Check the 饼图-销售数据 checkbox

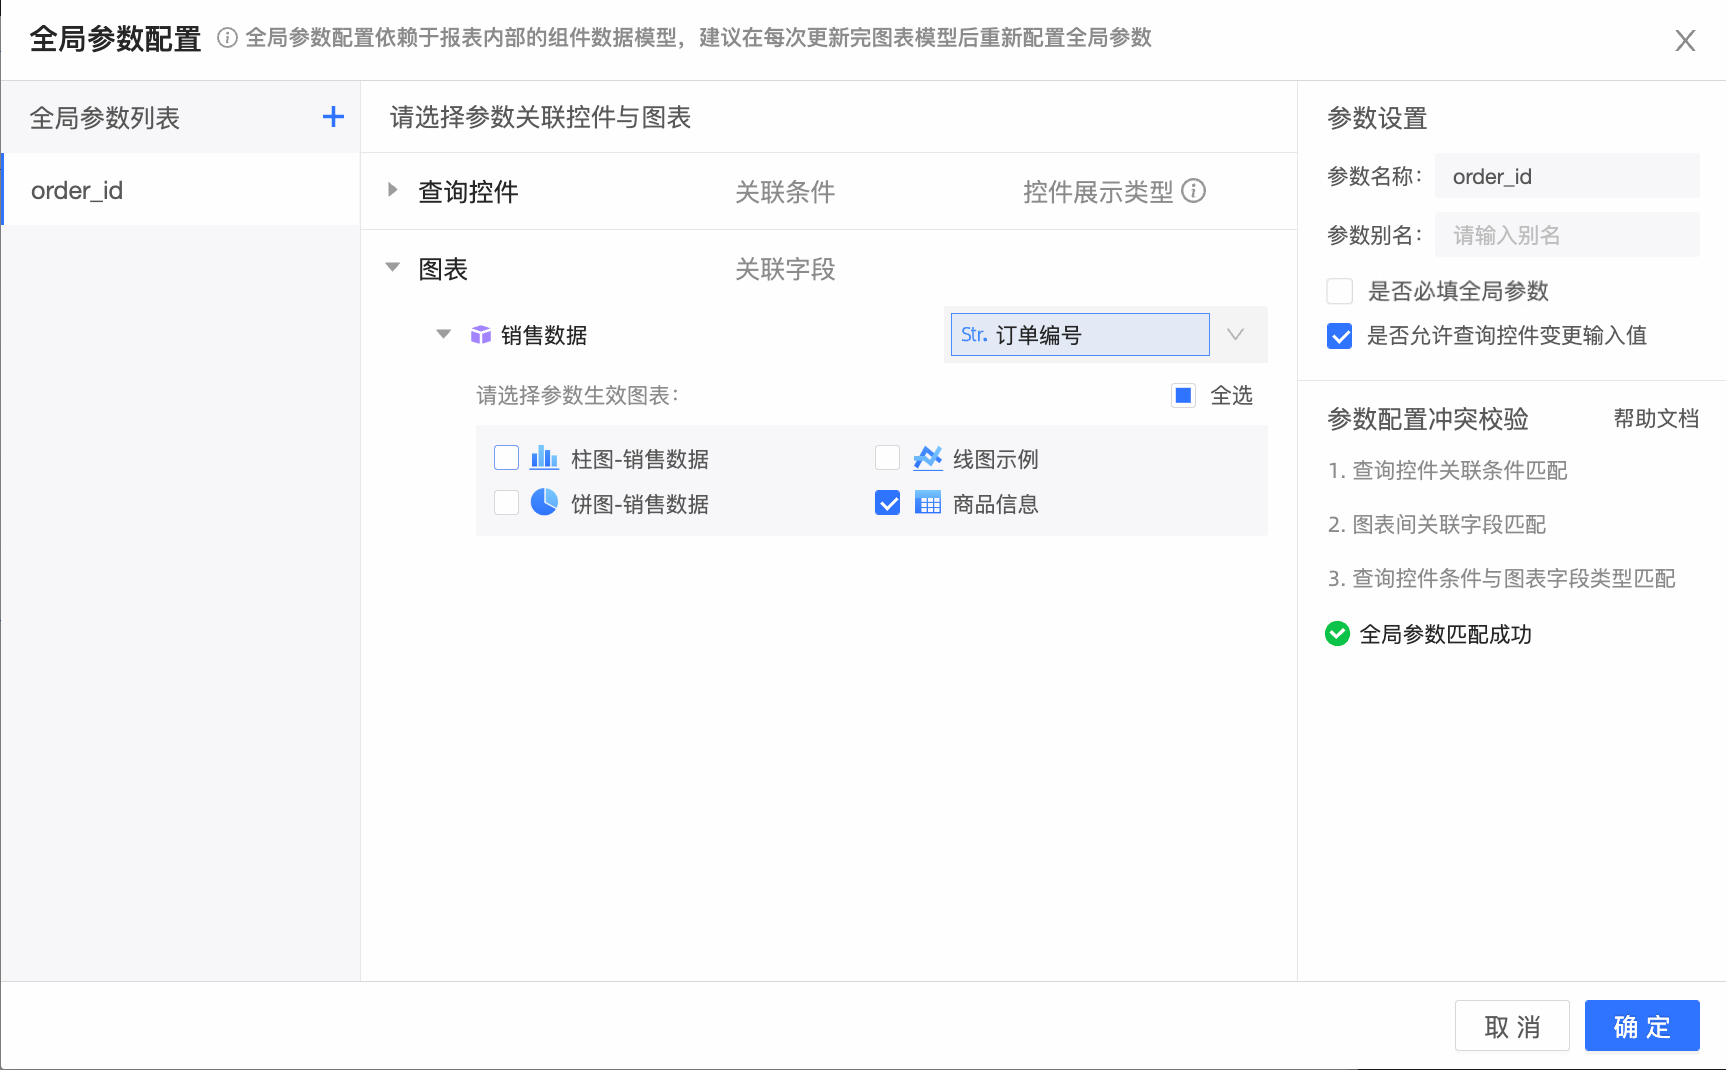pyautogui.click(x=507, y=502)
